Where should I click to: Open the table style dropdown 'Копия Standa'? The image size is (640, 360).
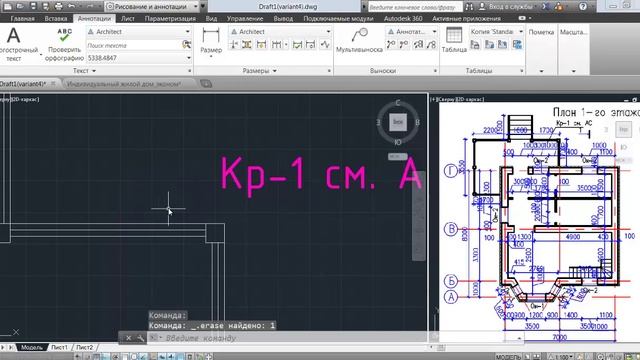point(496,31)
